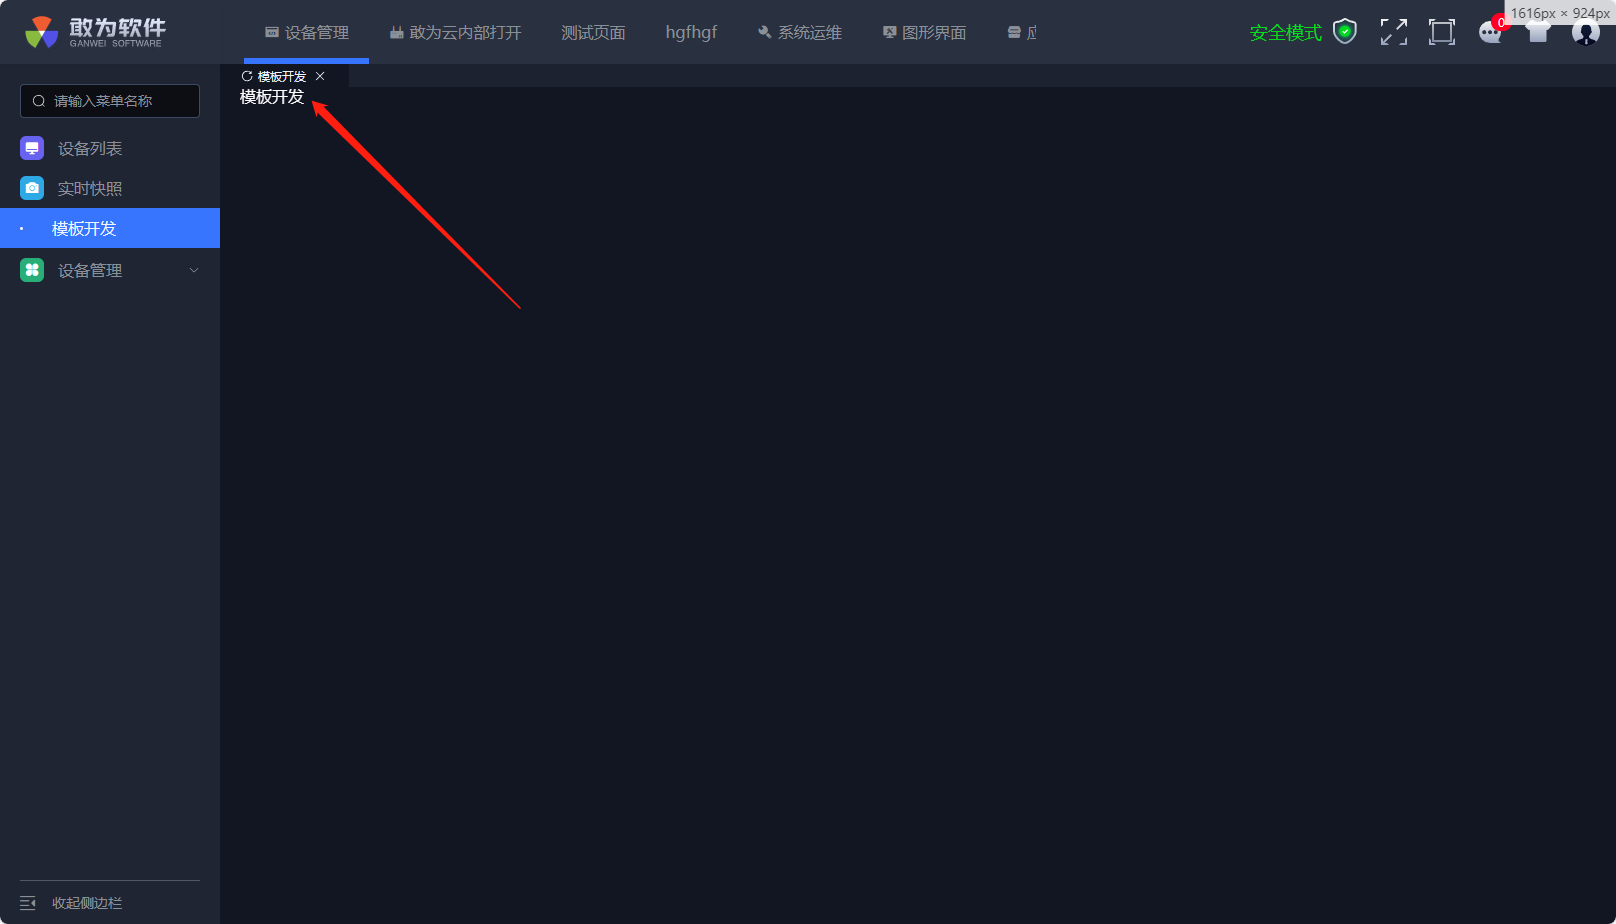Refresh the 模板开发 page tab
Screen dimensions: 1616x924
pyautogui.click(x=247, y=76)
